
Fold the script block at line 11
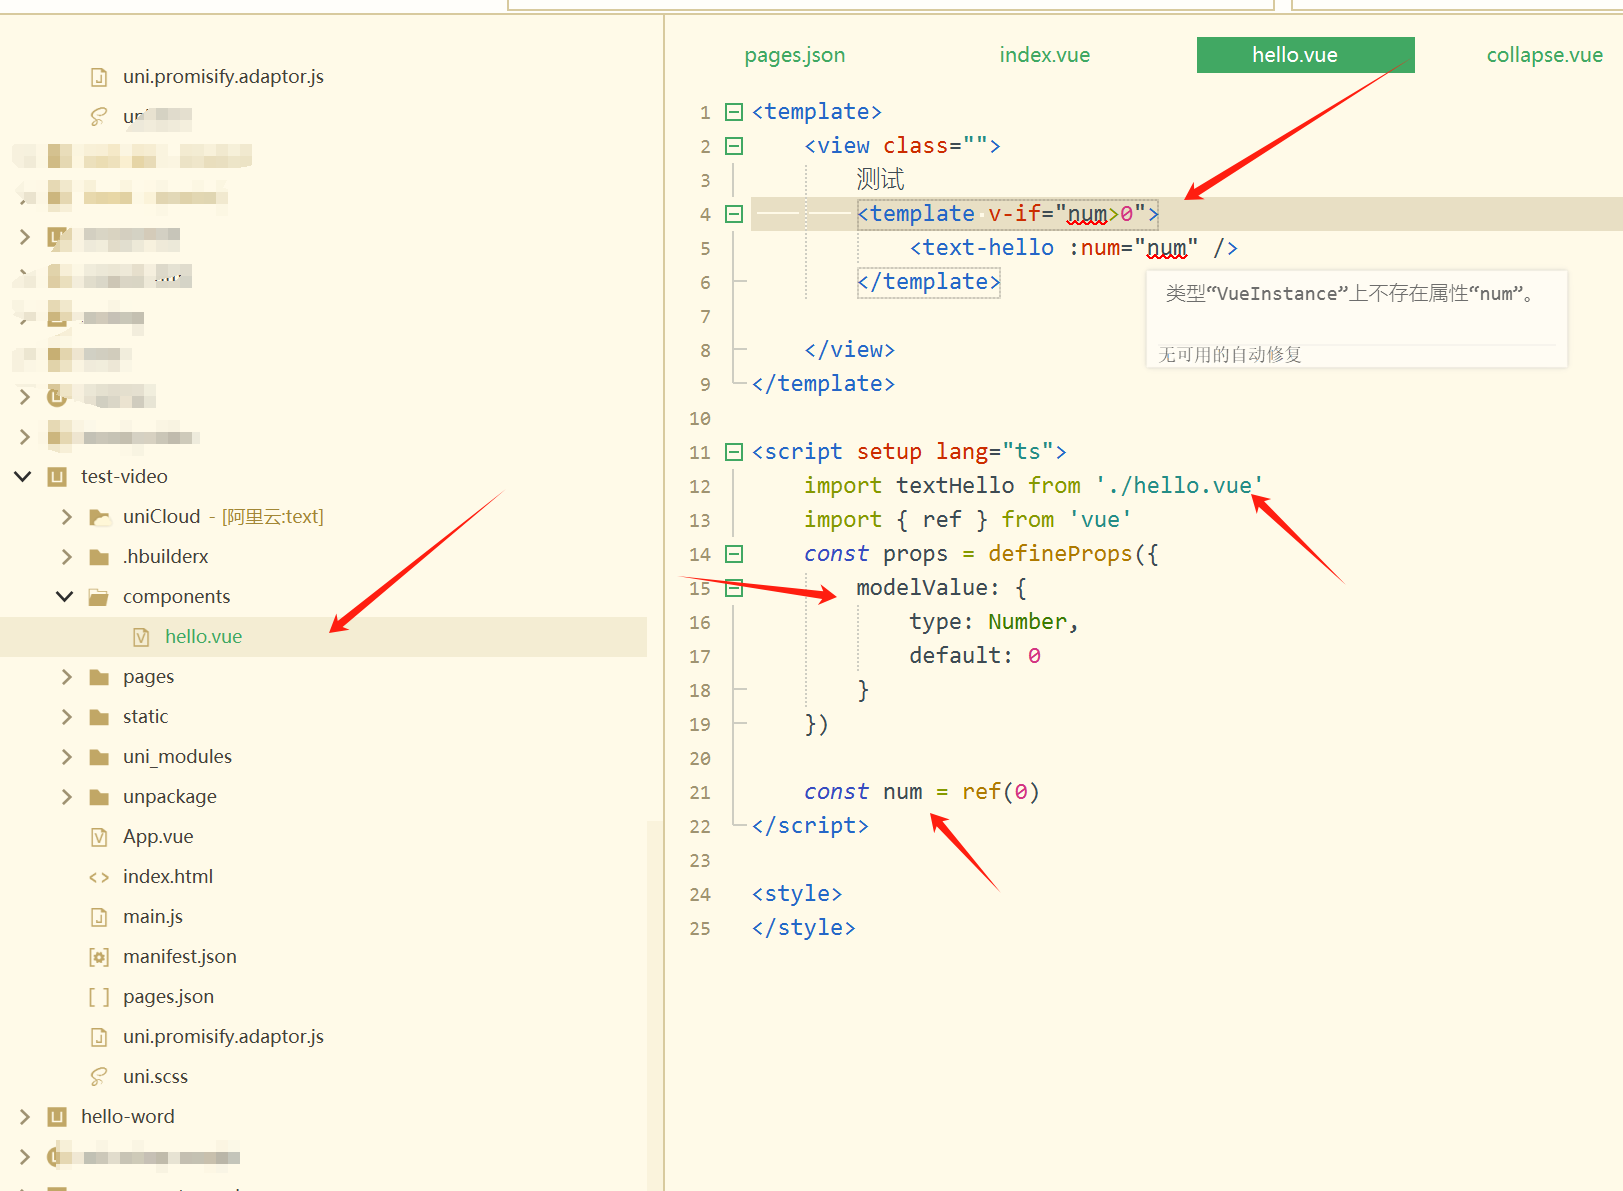[734, 452]
